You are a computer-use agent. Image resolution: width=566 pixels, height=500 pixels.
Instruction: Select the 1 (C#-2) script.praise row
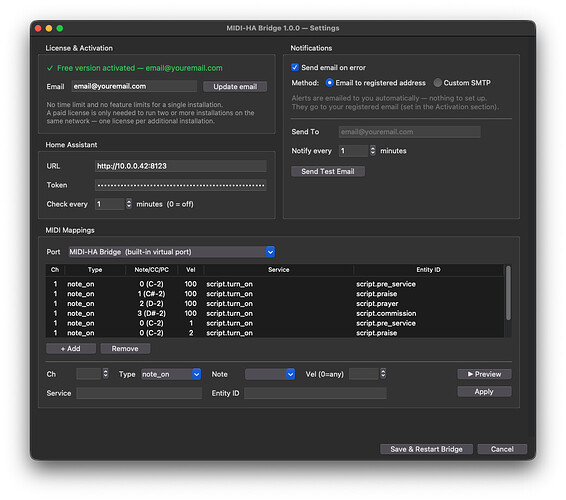click(275, 294)
